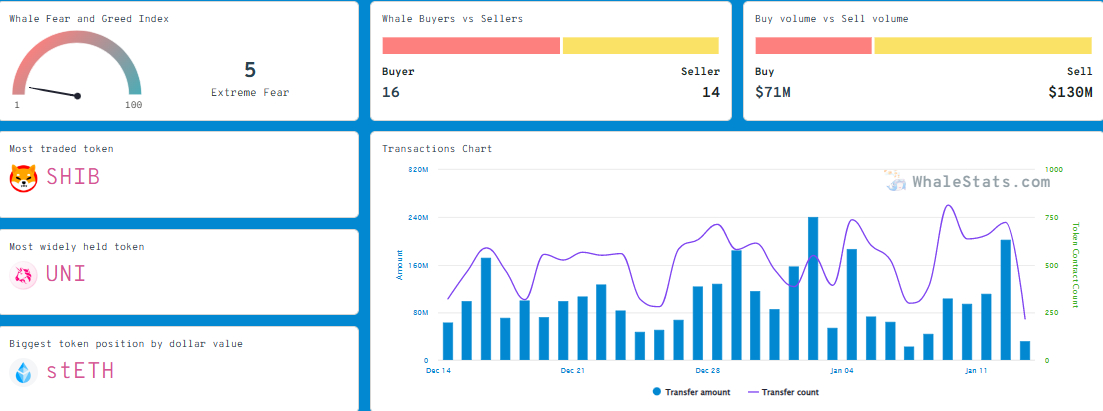Click the red Buy volume bar segment
The height and width of the screenshot is (411, 1103).
tap(814, 46)
